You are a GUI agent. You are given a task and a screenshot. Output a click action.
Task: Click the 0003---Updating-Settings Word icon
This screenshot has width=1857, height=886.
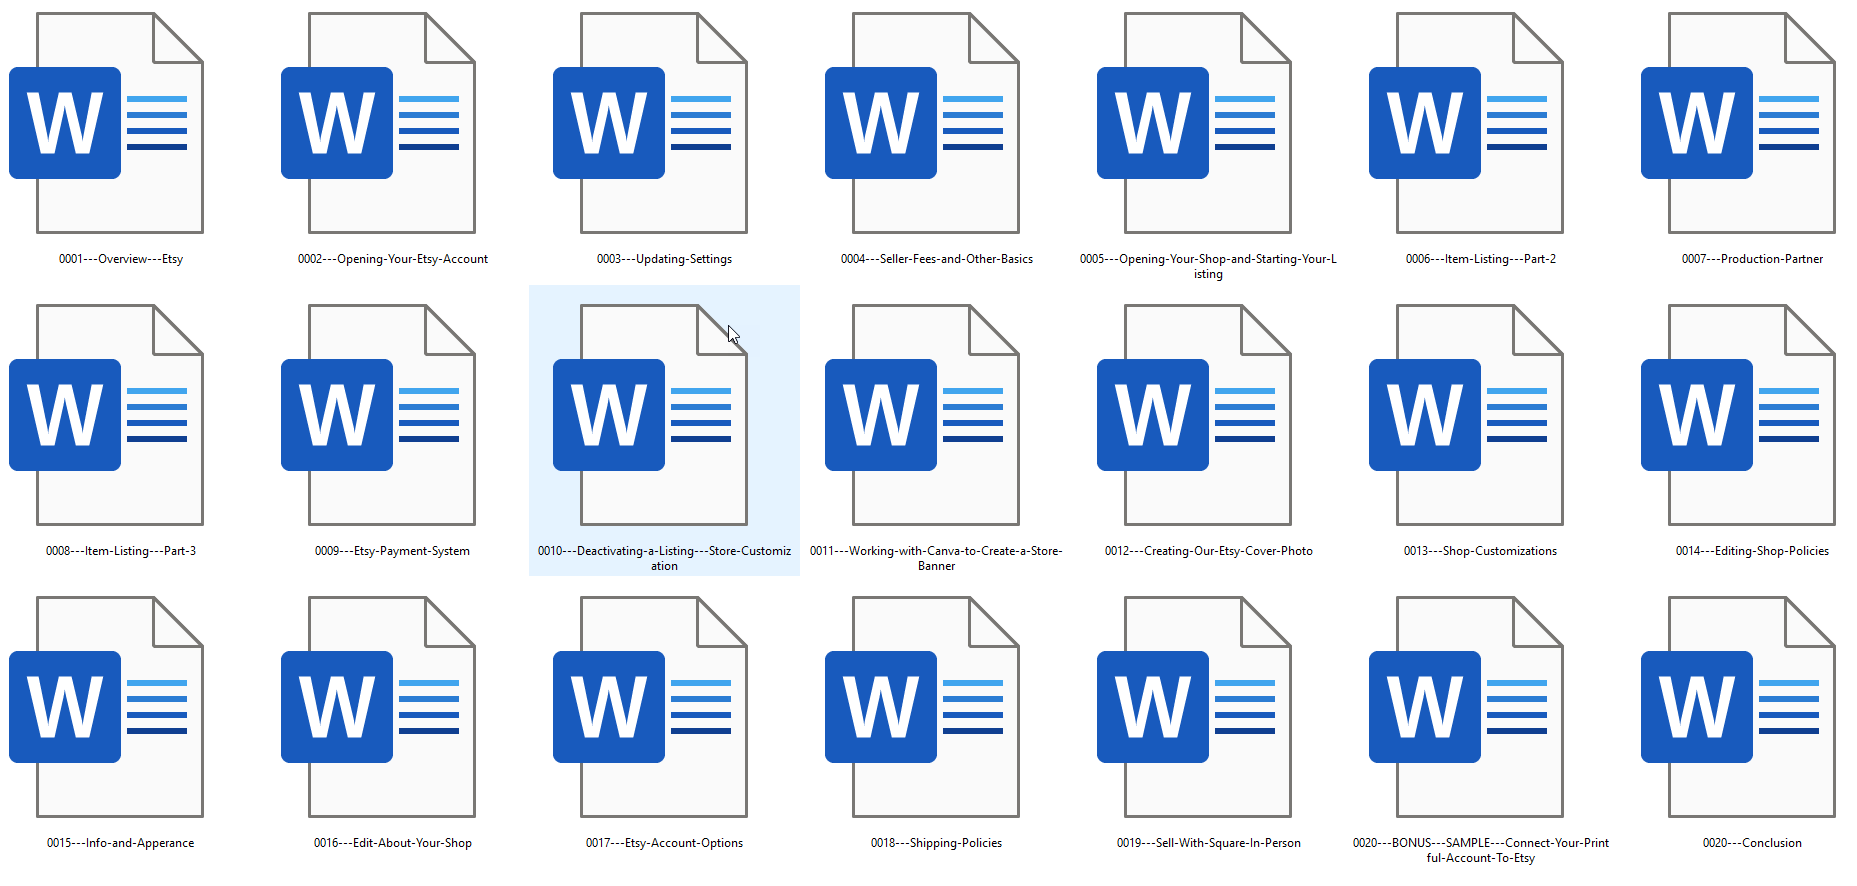click(x=650, y=123)
